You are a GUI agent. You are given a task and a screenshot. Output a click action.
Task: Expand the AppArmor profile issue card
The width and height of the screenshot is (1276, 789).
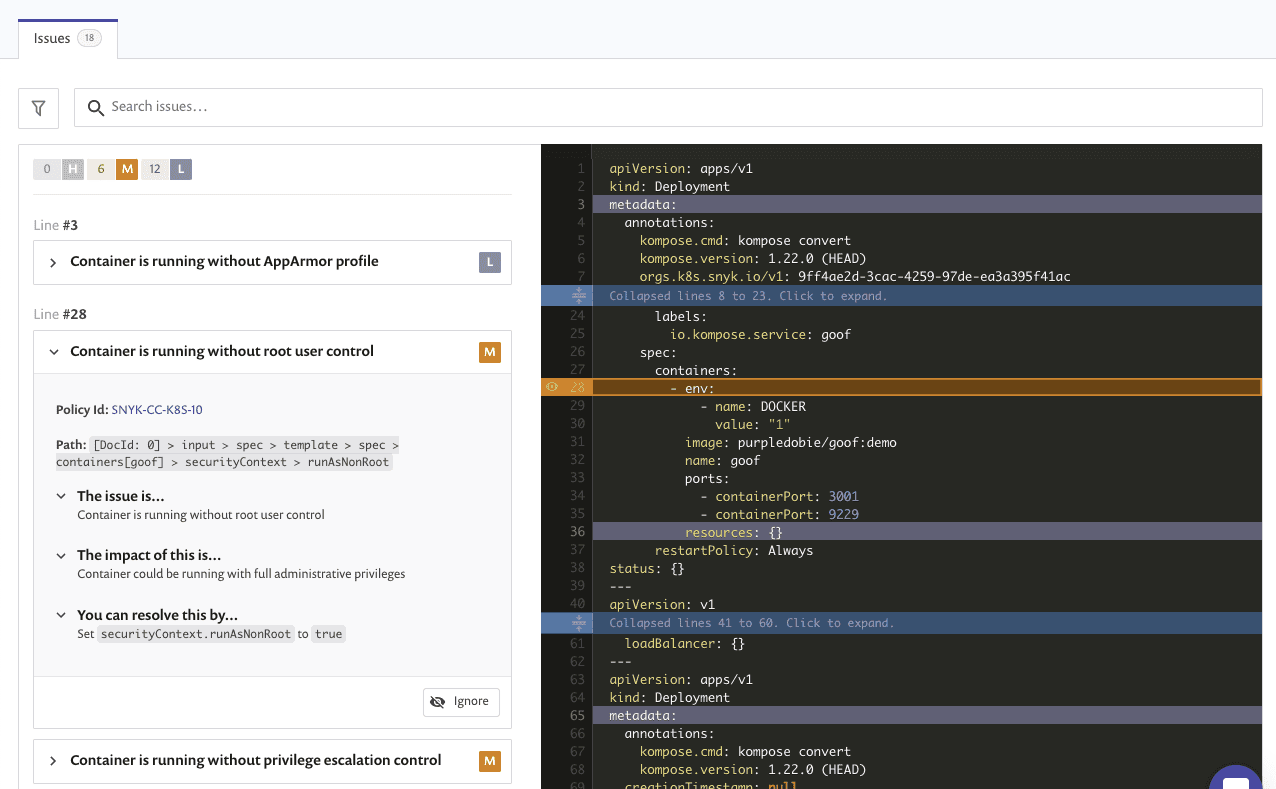(x=52, y=261)
